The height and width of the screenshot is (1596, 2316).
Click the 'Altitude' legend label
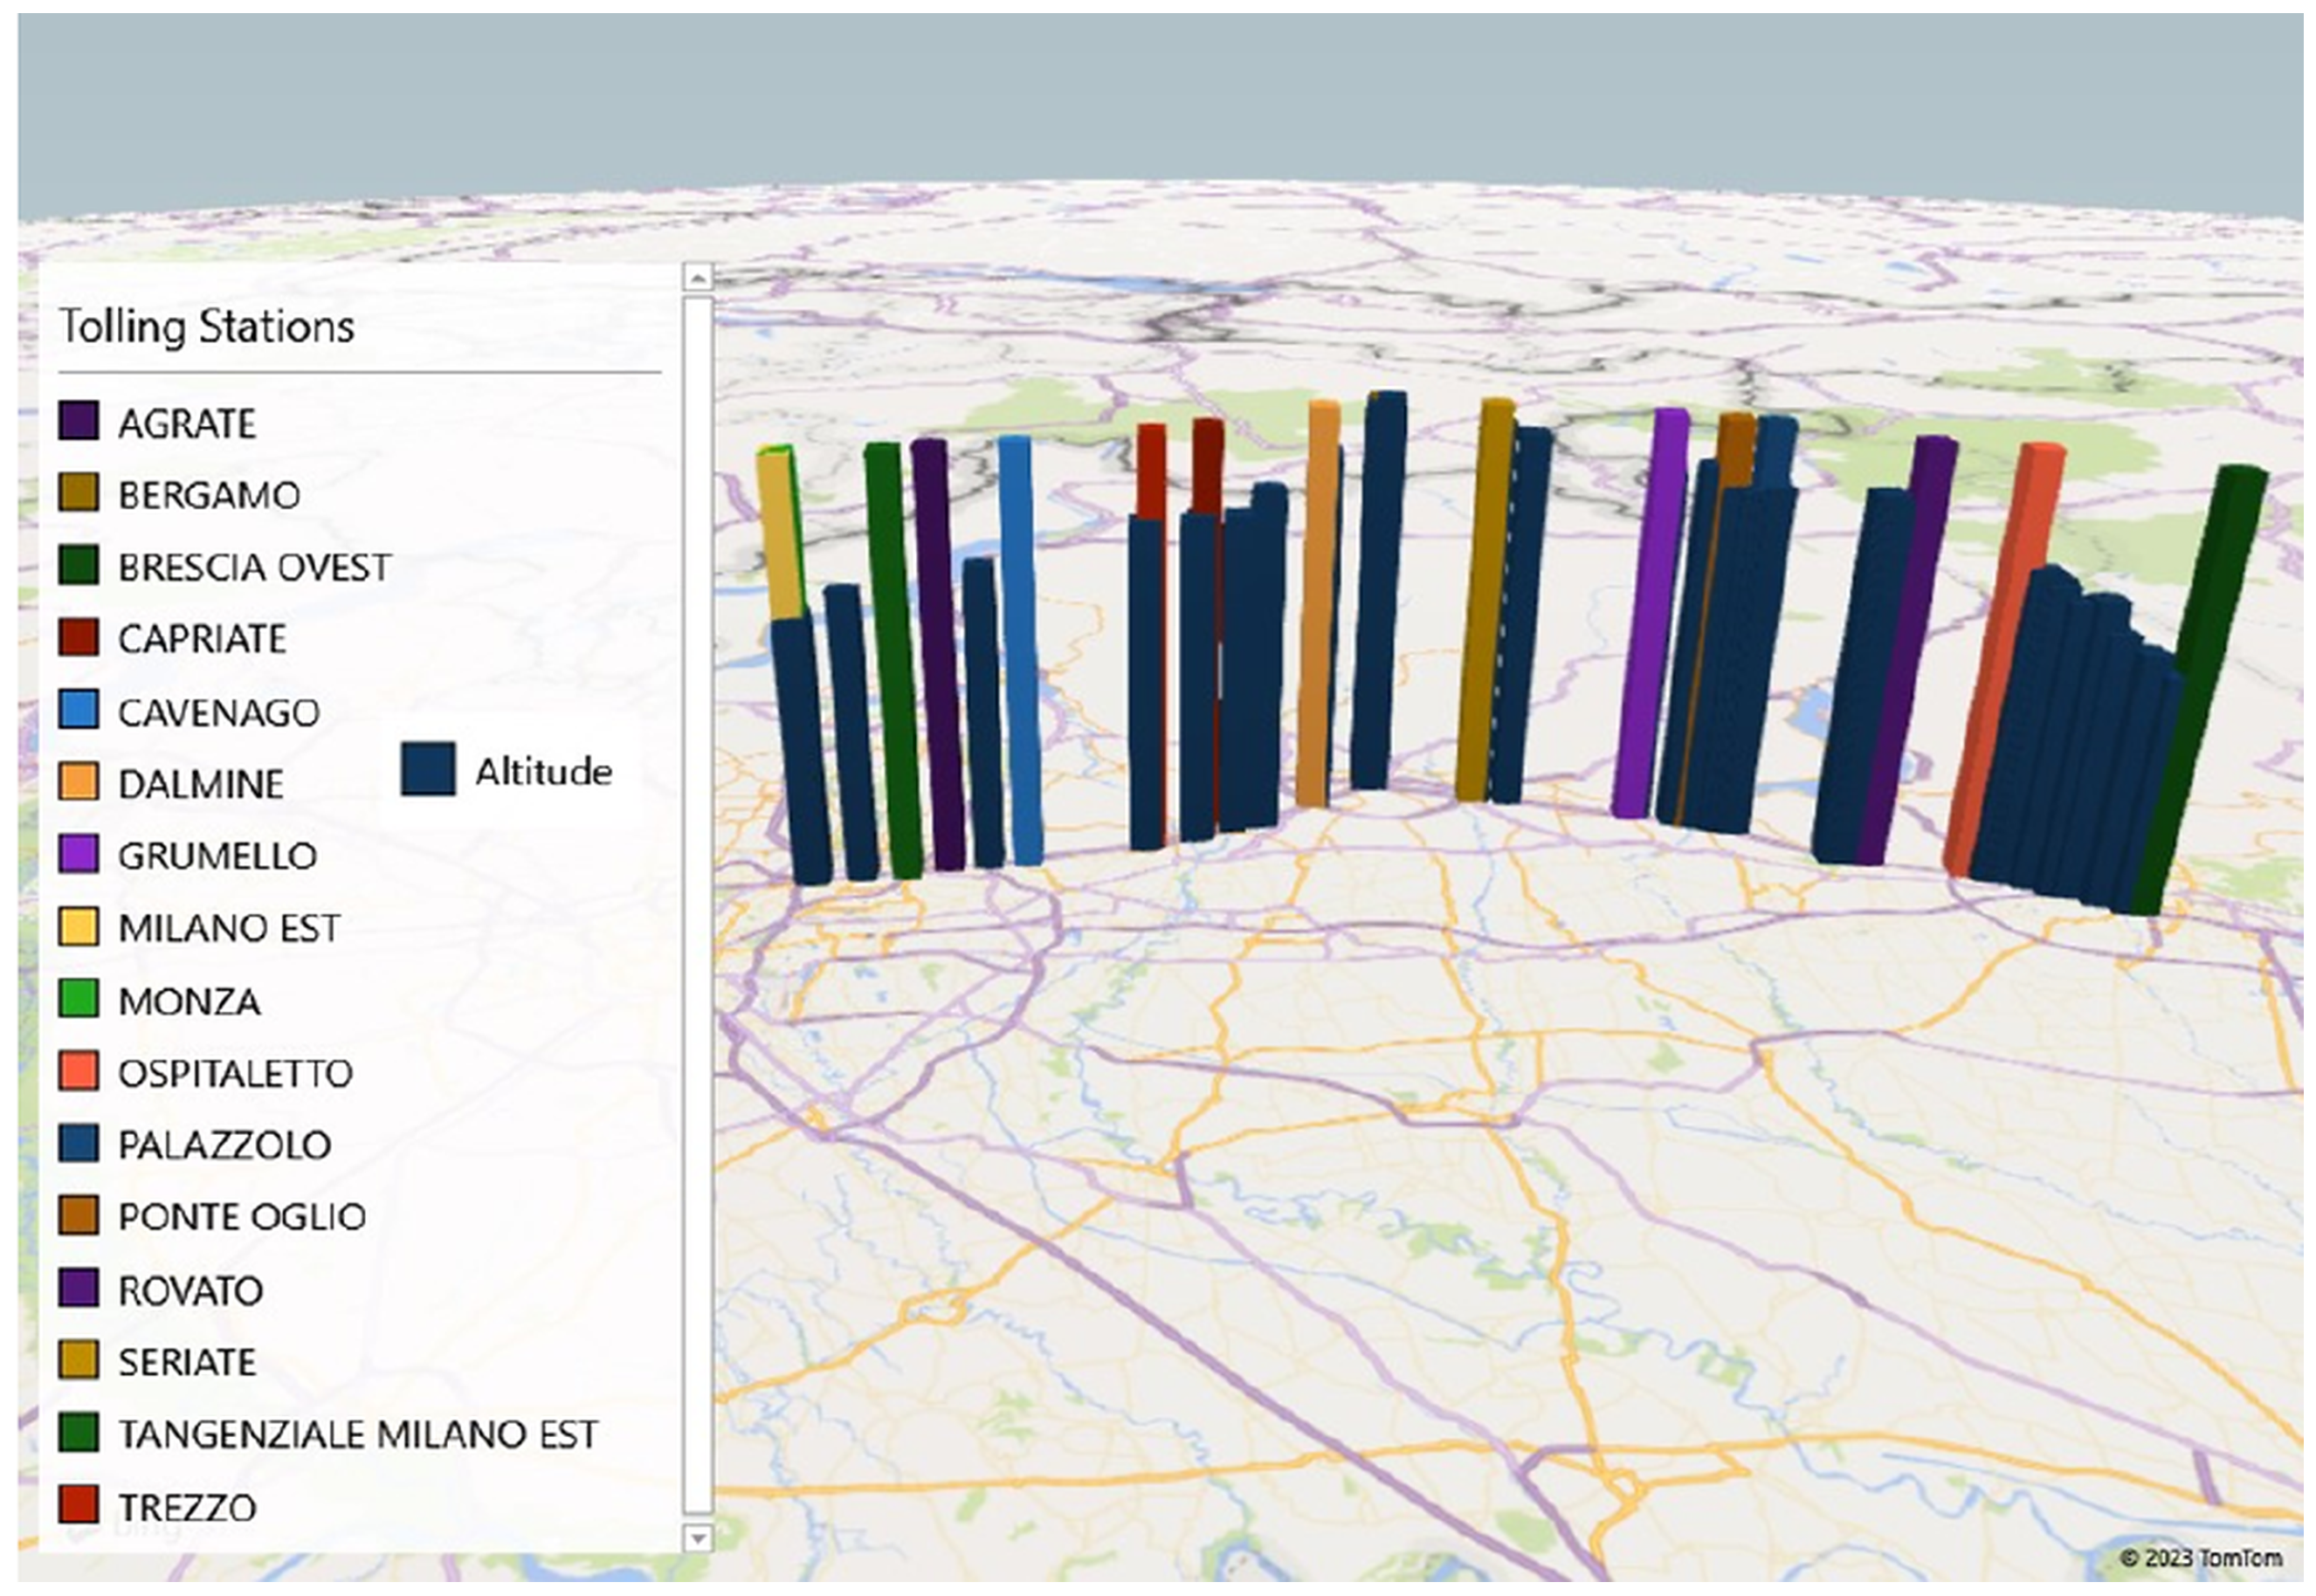tap(543, 771)
